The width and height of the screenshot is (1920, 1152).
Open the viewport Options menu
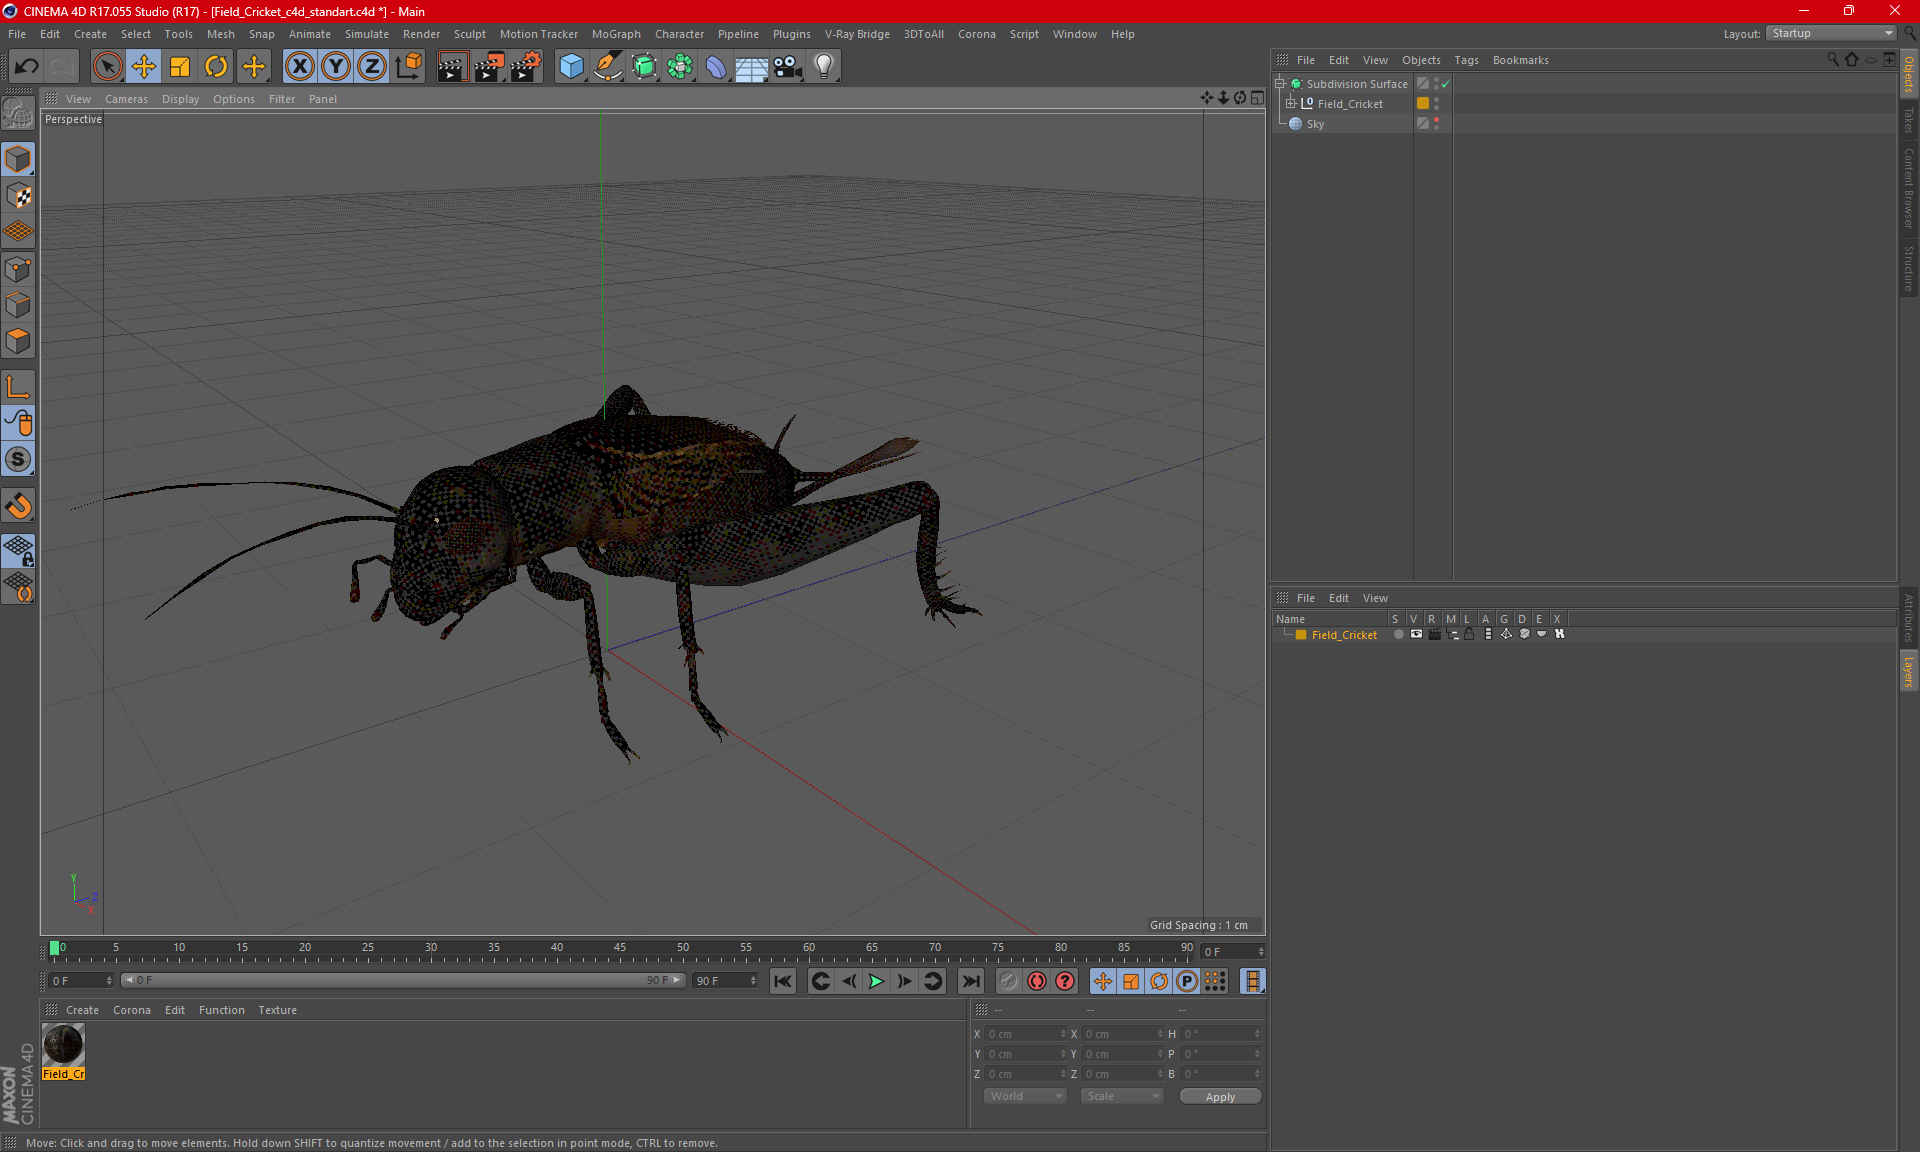[x=234, y=99]
